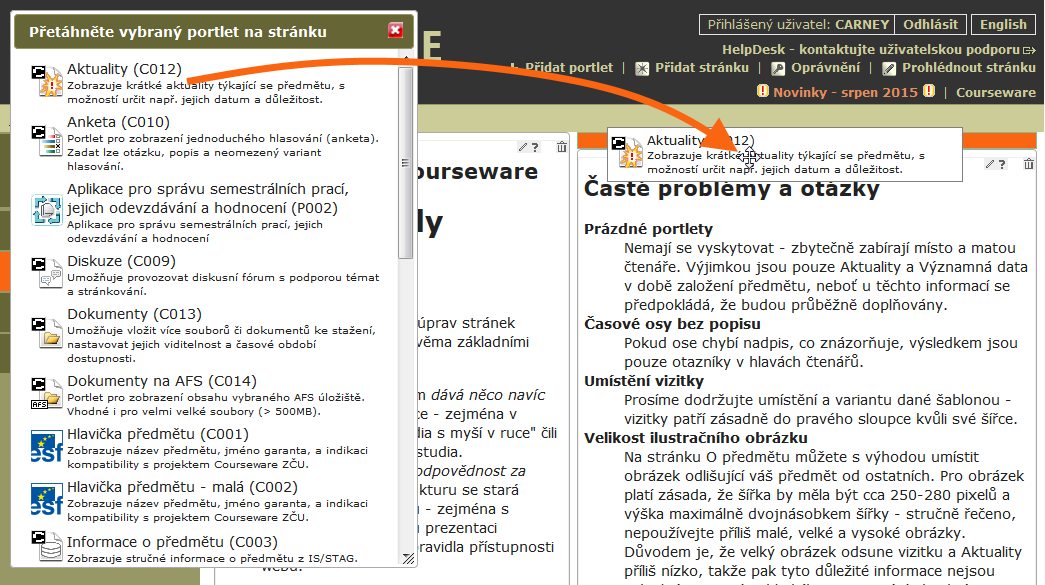The height and width of the screenshot is (585, 1045).
Task: Select the Anketa (C010) title
Action: [118, 122]
